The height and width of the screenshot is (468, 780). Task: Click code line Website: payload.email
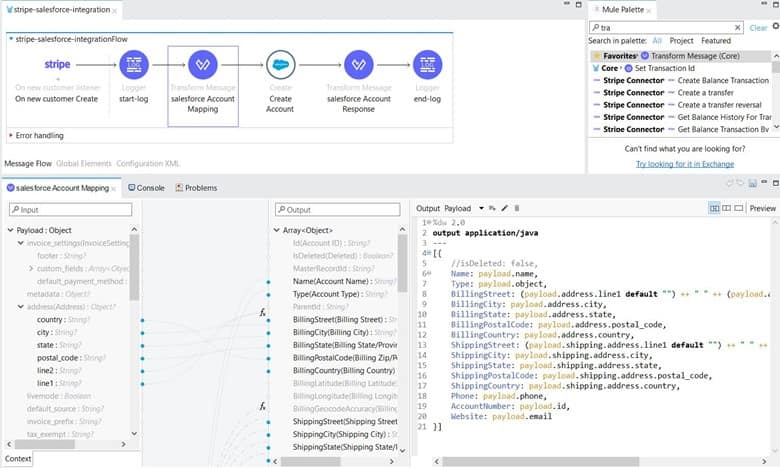(x=501, y=417)
